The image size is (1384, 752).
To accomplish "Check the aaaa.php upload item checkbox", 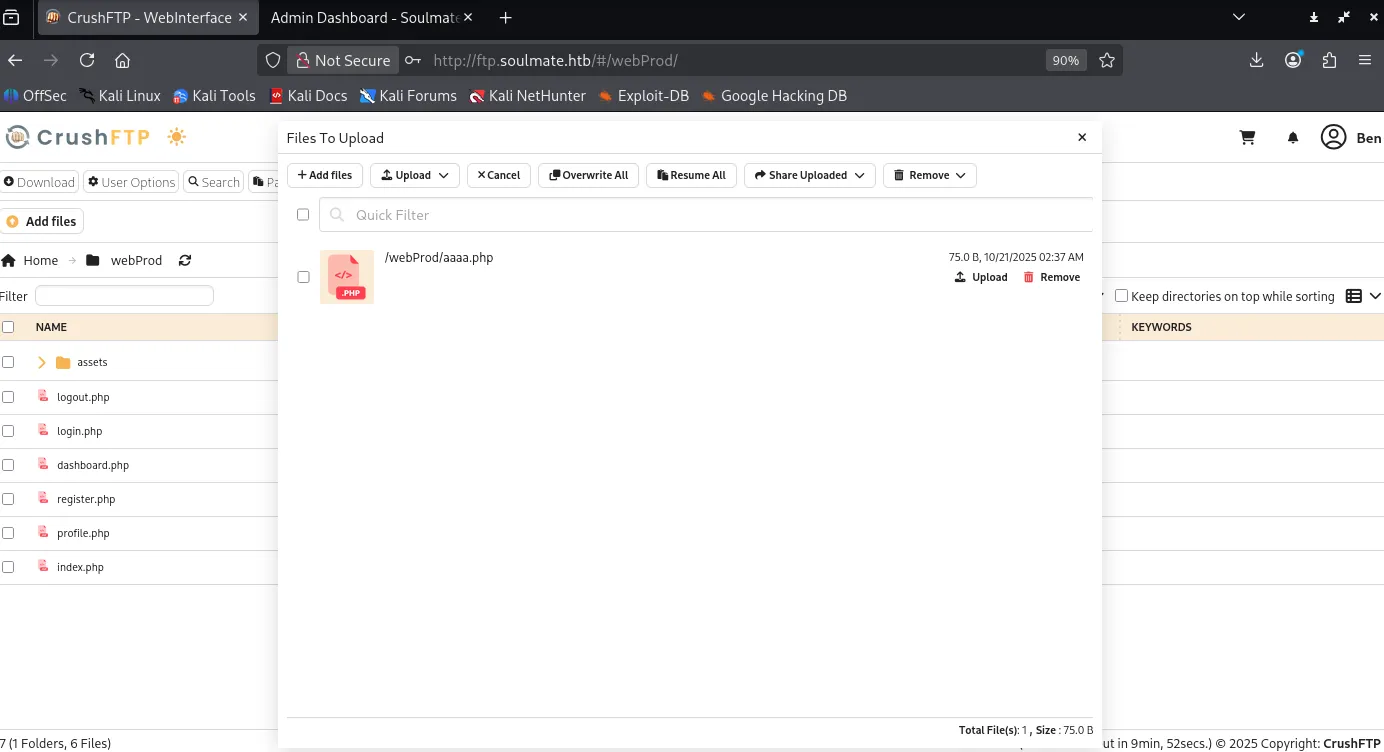I will pyautogui.click(x=304, y=277).
